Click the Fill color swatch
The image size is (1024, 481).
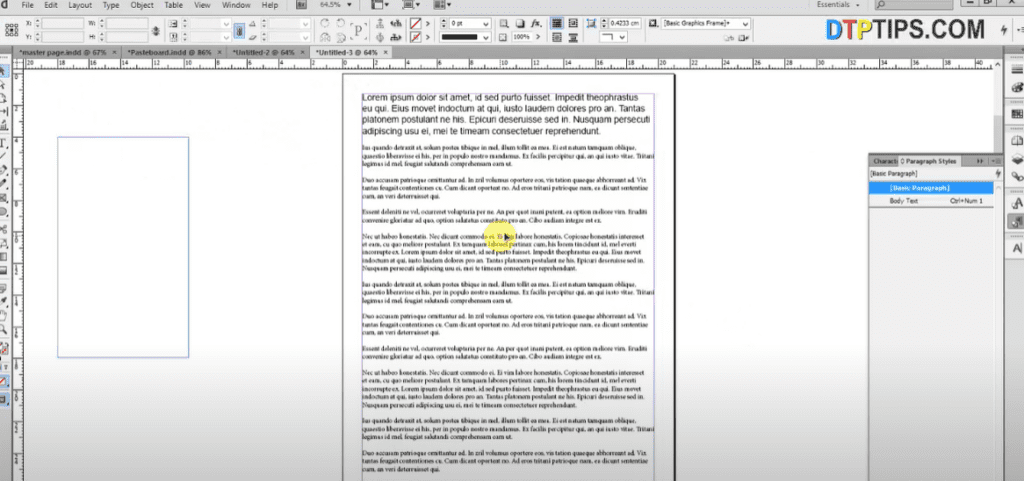pos(415,24)
